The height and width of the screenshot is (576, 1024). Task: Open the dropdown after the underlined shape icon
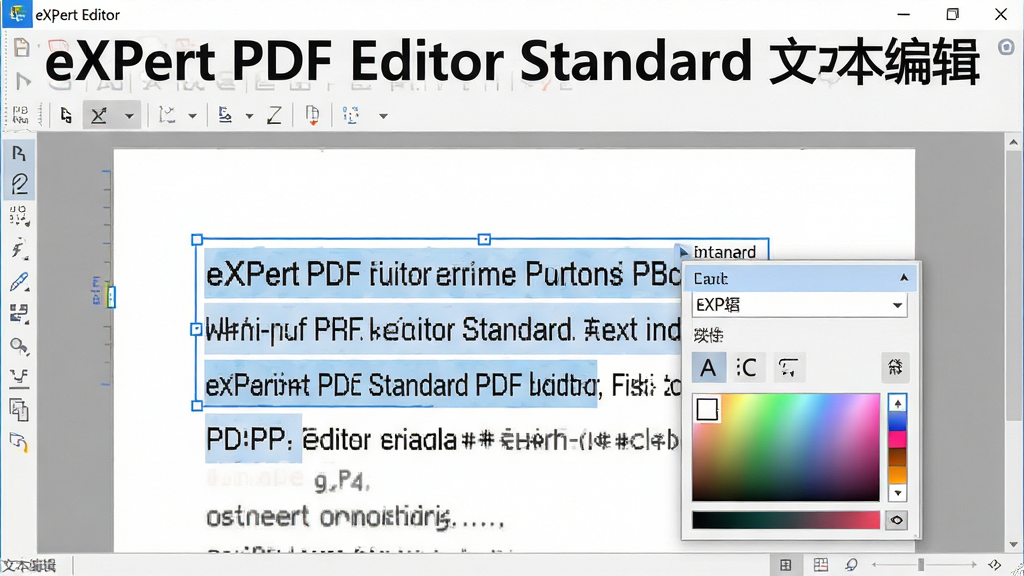(249, 116)
